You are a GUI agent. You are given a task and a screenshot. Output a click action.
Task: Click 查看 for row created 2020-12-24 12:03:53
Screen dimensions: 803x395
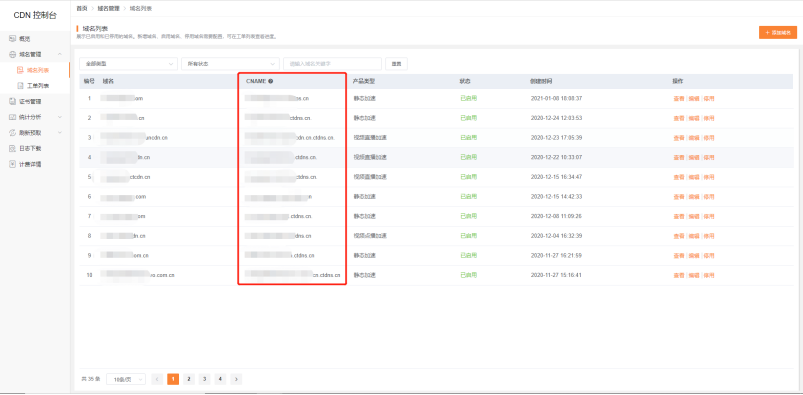[679, 118]
